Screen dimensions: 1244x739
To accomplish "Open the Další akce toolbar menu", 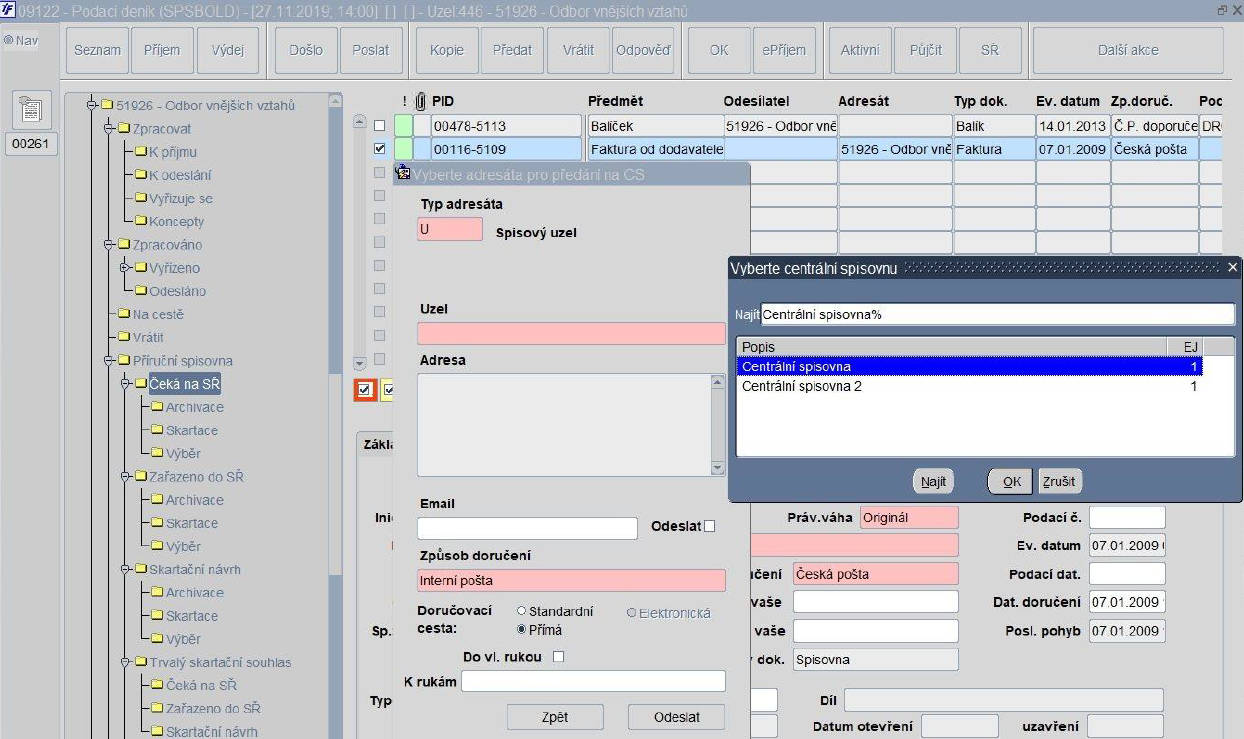I will [1128, 50].
